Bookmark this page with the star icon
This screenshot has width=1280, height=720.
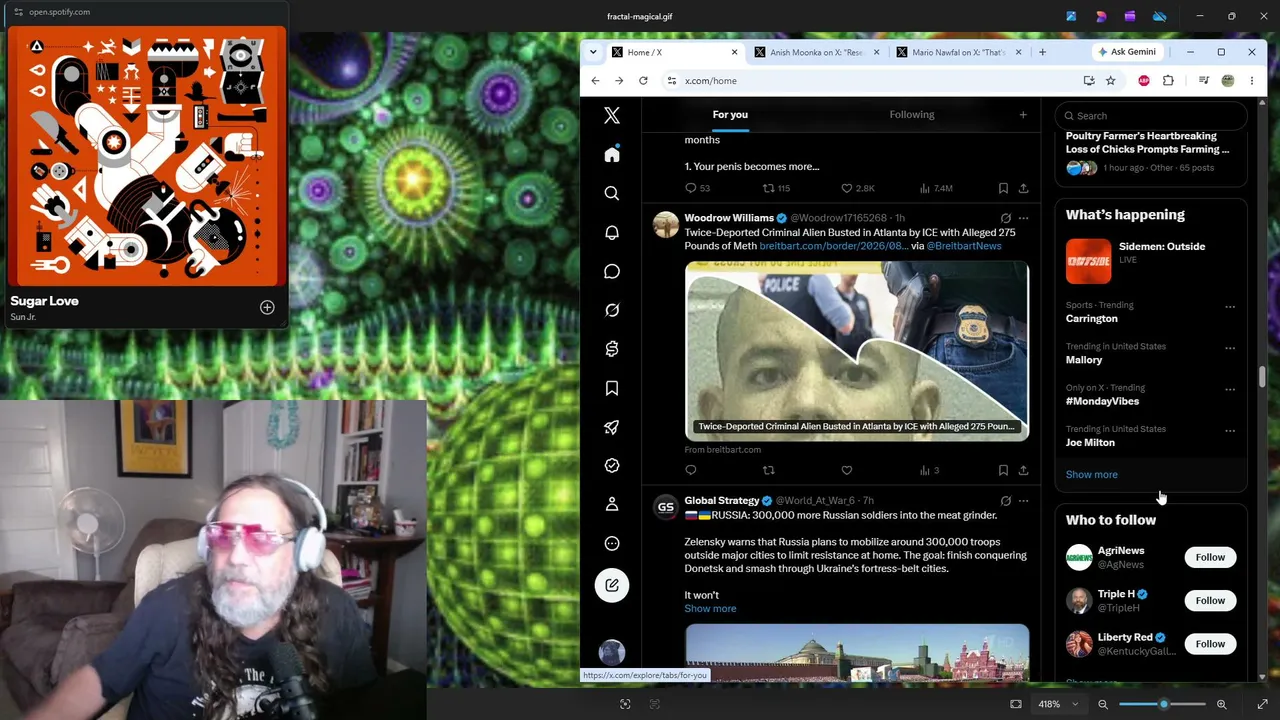pos(1110,81)
